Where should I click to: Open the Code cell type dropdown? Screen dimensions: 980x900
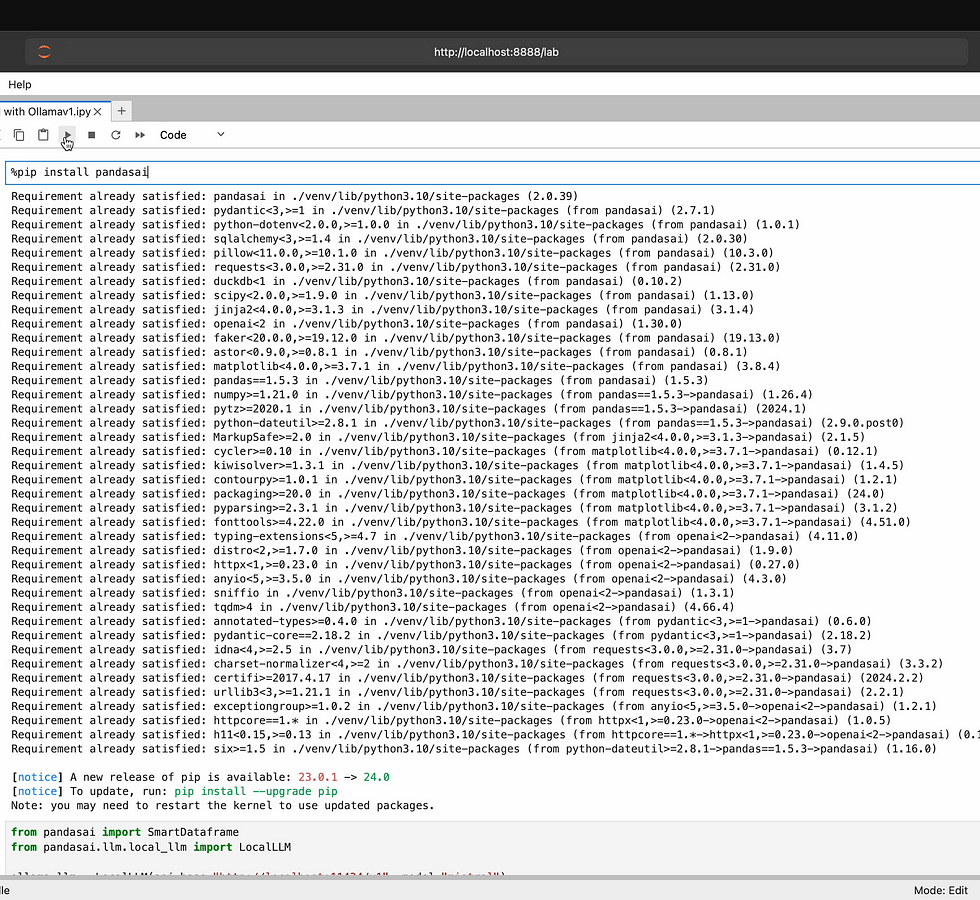click(x=192, y=135)
